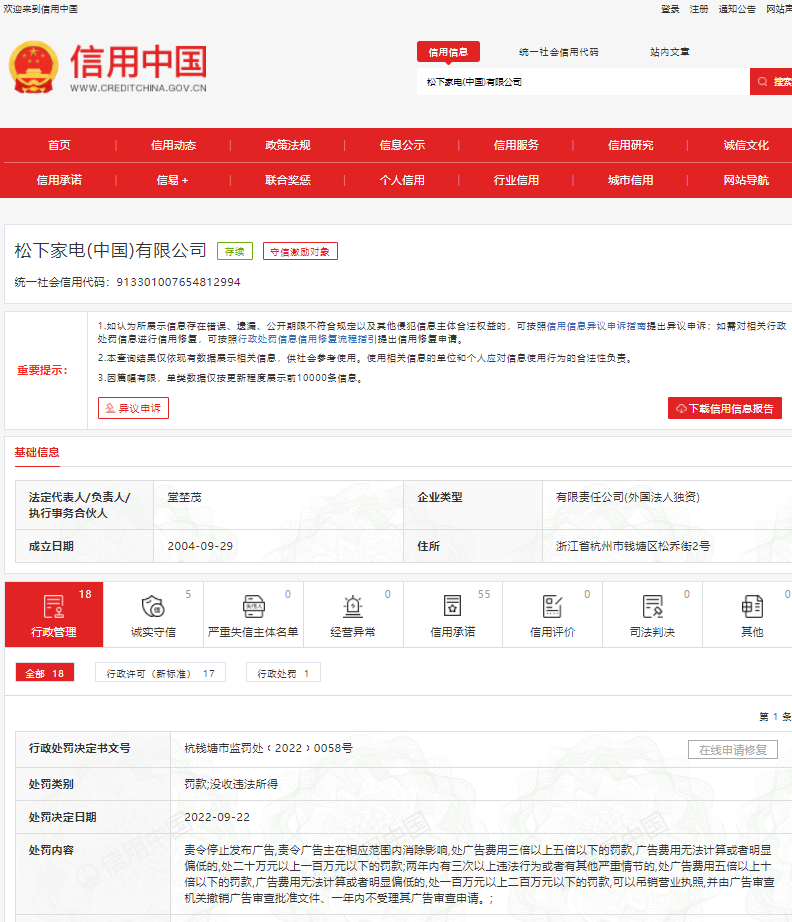The height and width of the screenshot is (922, 792).
Task: Open 联合奖惩 menu item
Action: (288, 180)
